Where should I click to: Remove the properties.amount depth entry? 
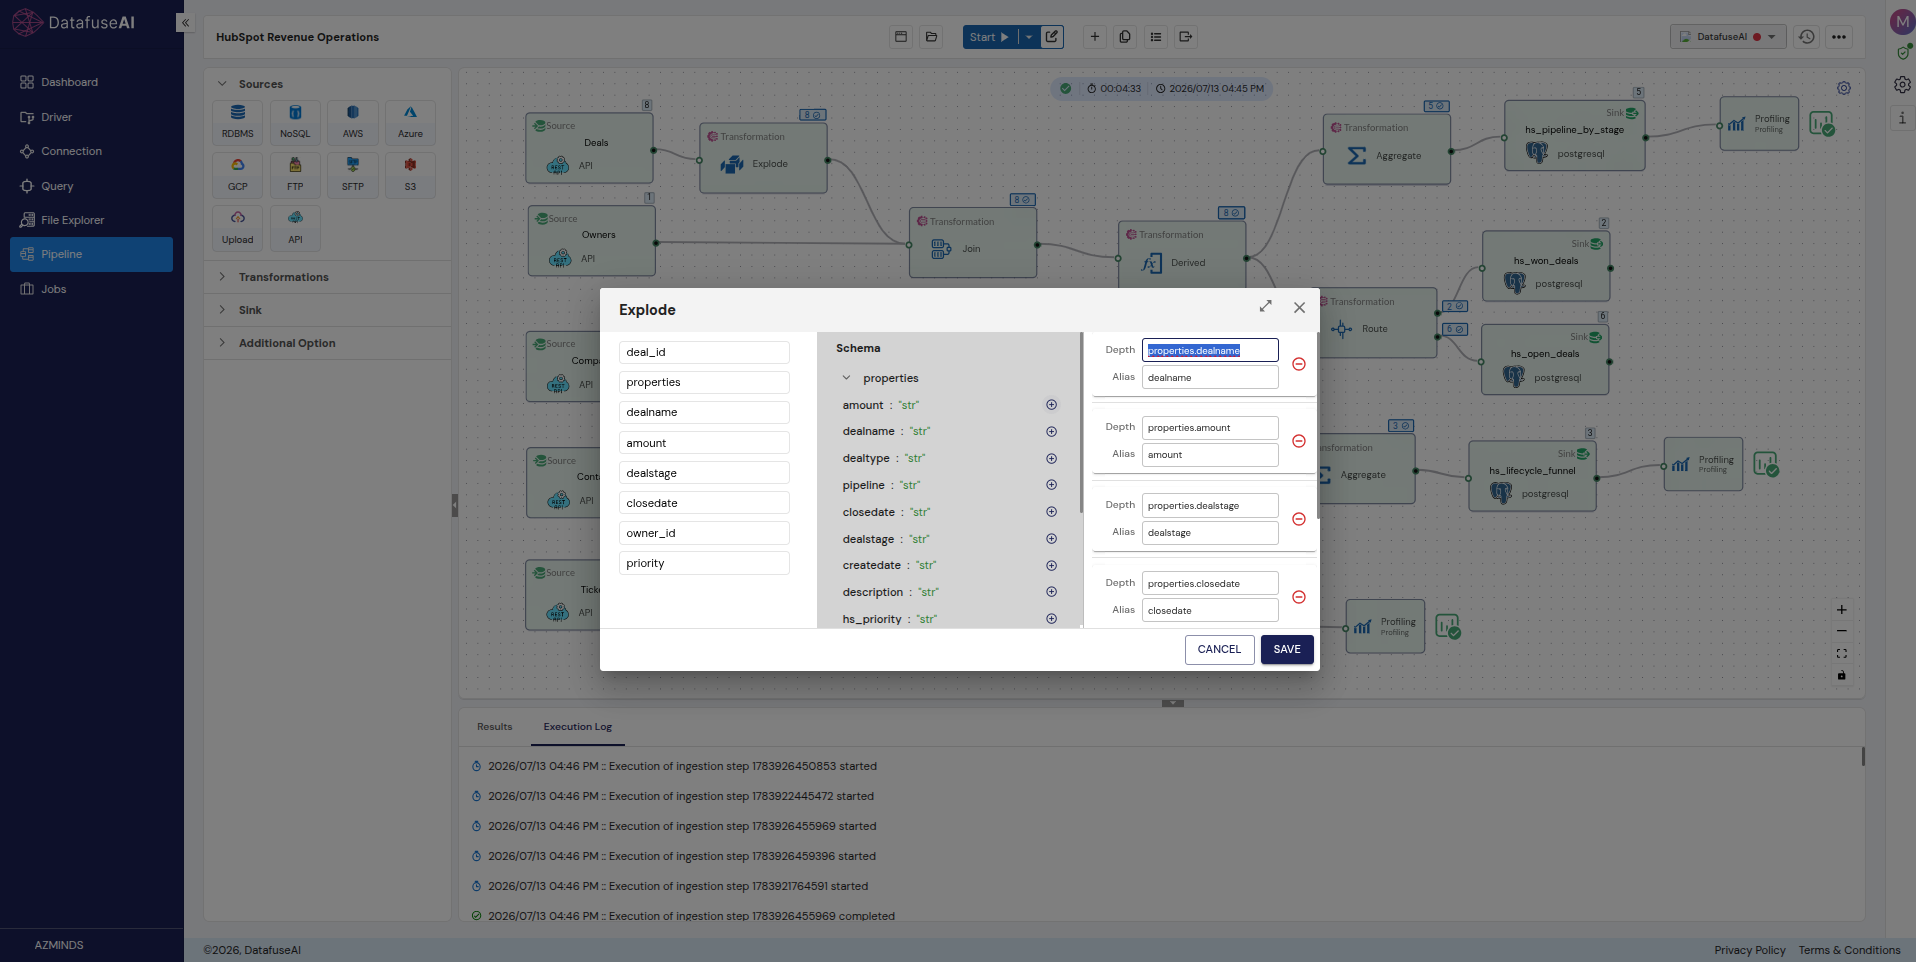point(1299,441)
